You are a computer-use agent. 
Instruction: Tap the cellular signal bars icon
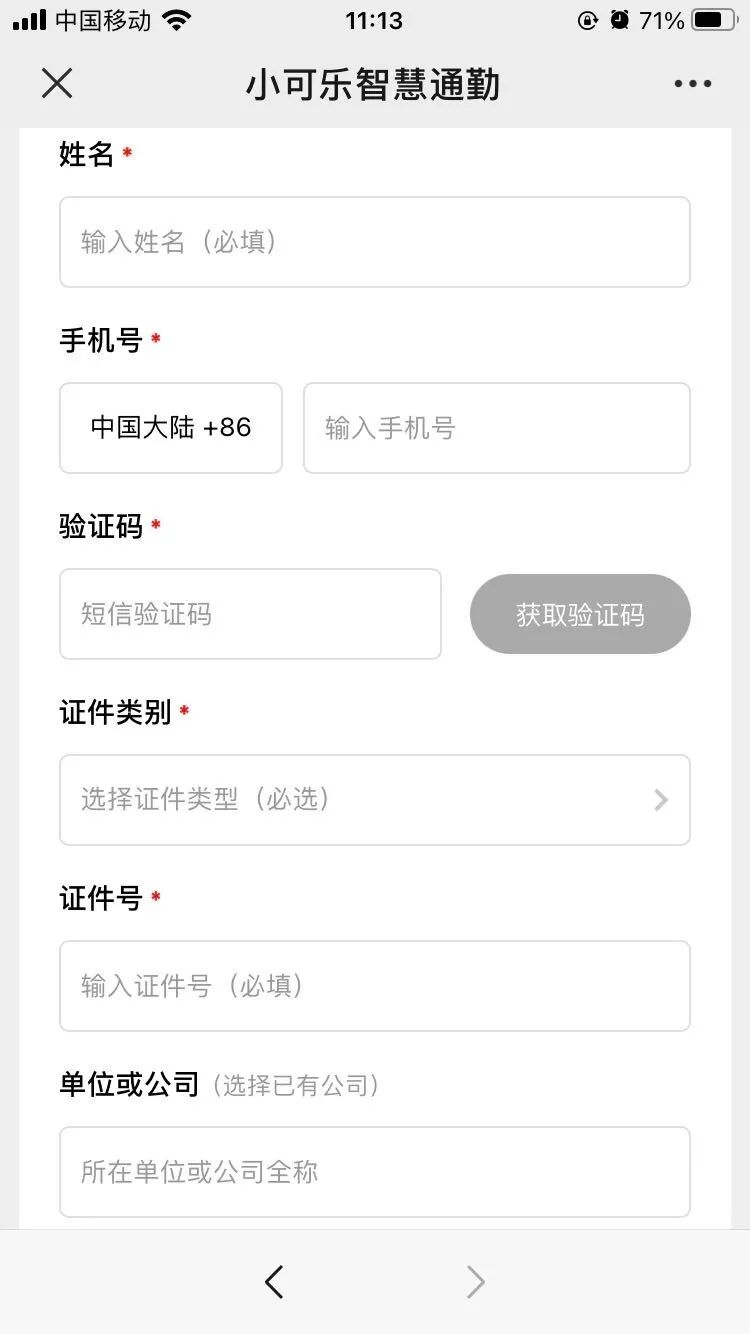[30, 20]
